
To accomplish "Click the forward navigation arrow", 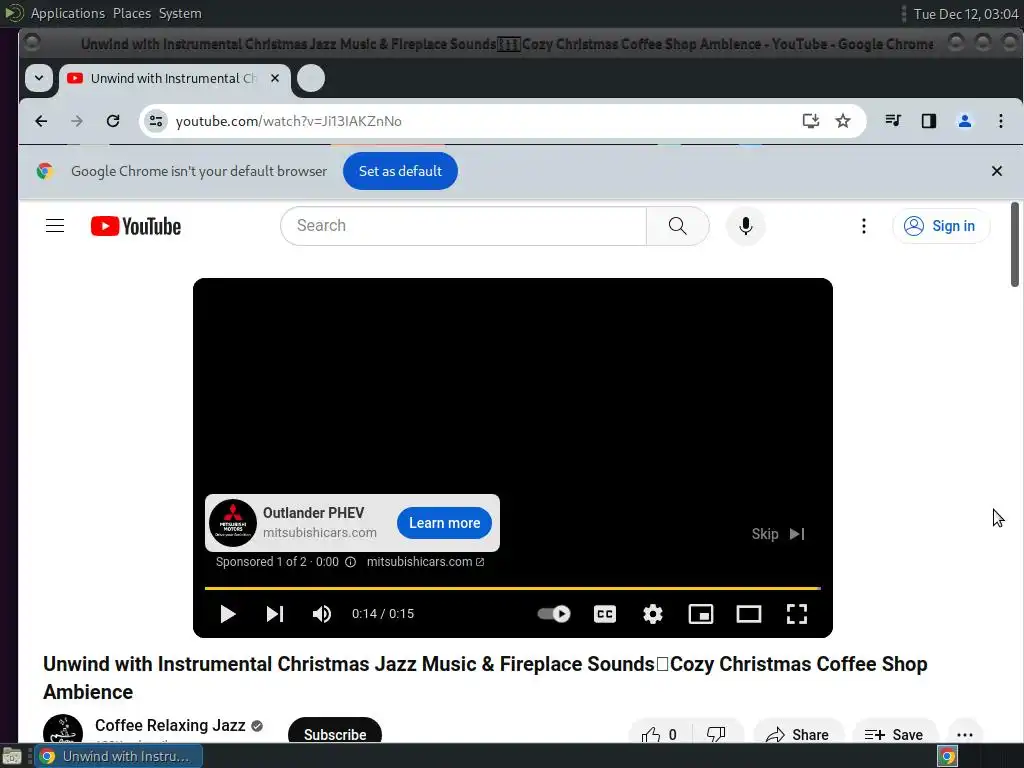I will point(77,121).
